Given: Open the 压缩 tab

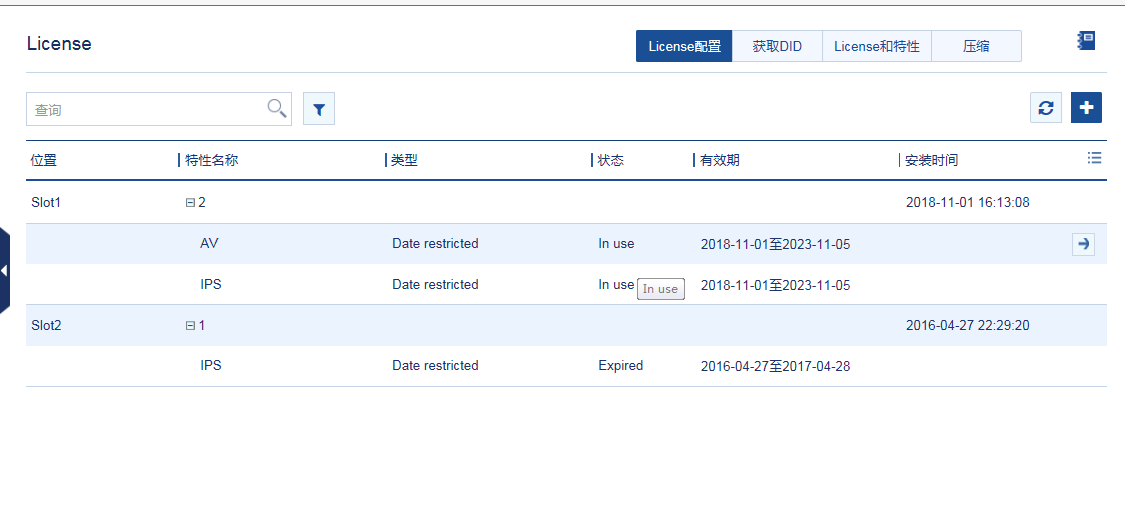Looking at the screenshot, I should pos(976,46).
